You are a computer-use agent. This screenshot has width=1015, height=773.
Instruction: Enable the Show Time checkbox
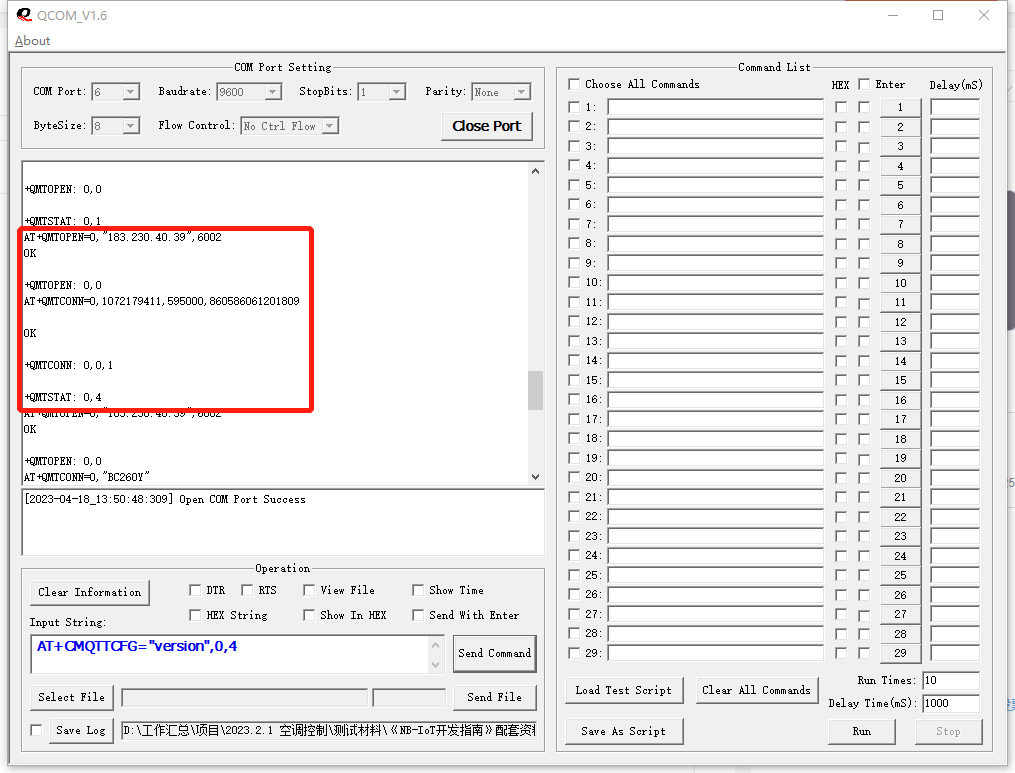[x=418, y=590]
